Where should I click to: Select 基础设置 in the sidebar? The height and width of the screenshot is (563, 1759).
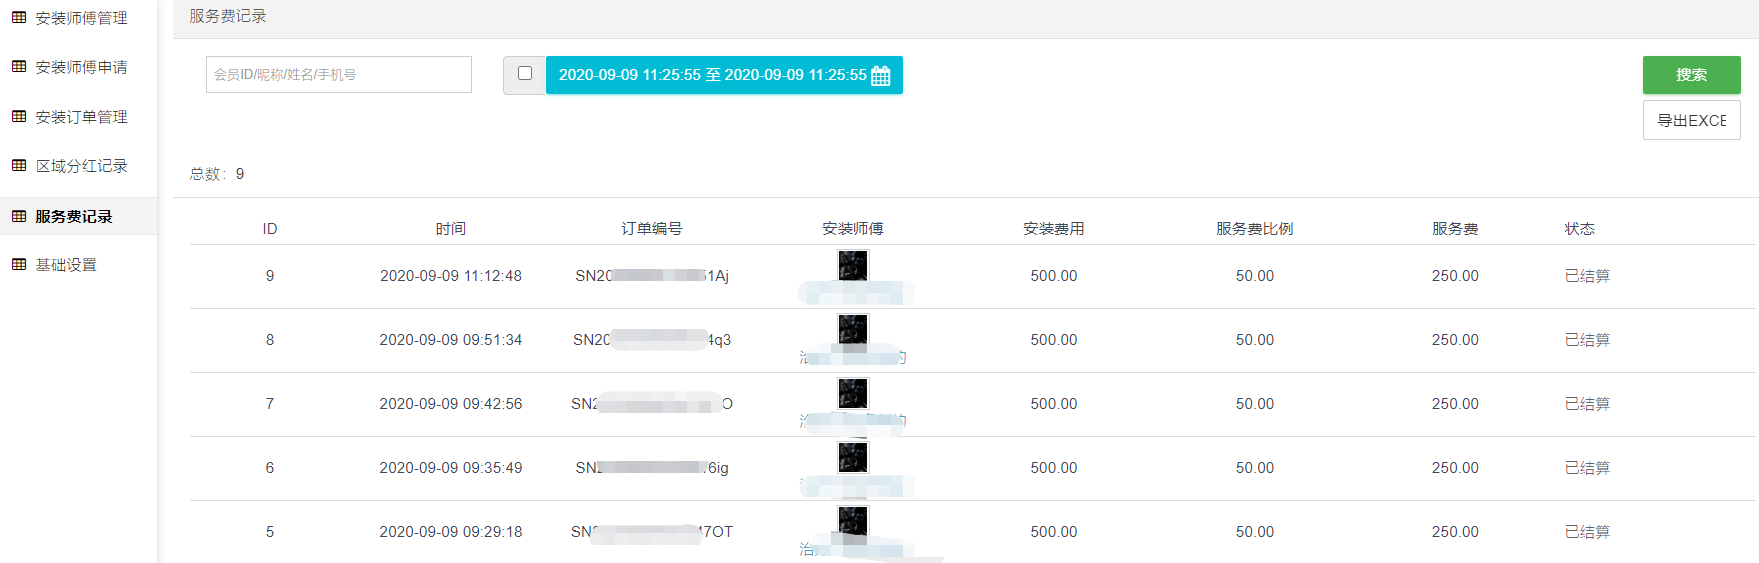tap(66, 265)
